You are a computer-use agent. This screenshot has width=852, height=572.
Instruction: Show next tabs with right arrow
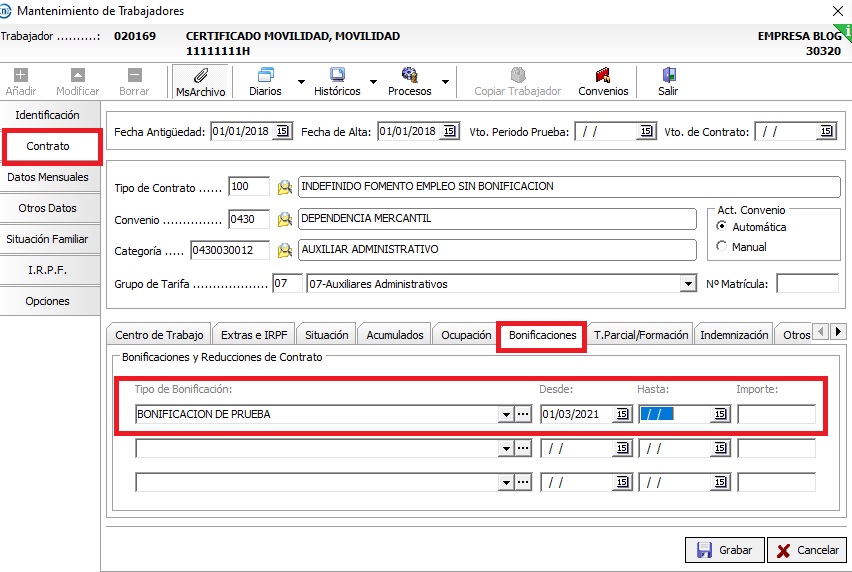838,331
